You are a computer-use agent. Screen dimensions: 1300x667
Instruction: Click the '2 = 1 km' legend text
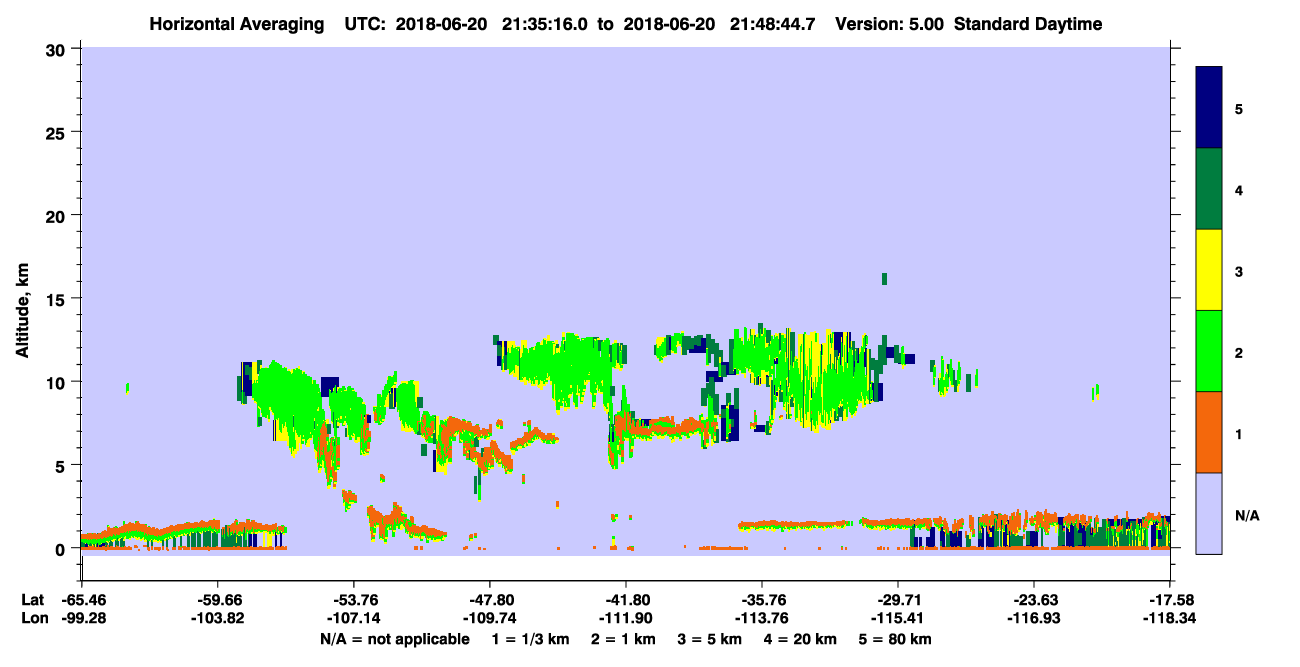623,638
